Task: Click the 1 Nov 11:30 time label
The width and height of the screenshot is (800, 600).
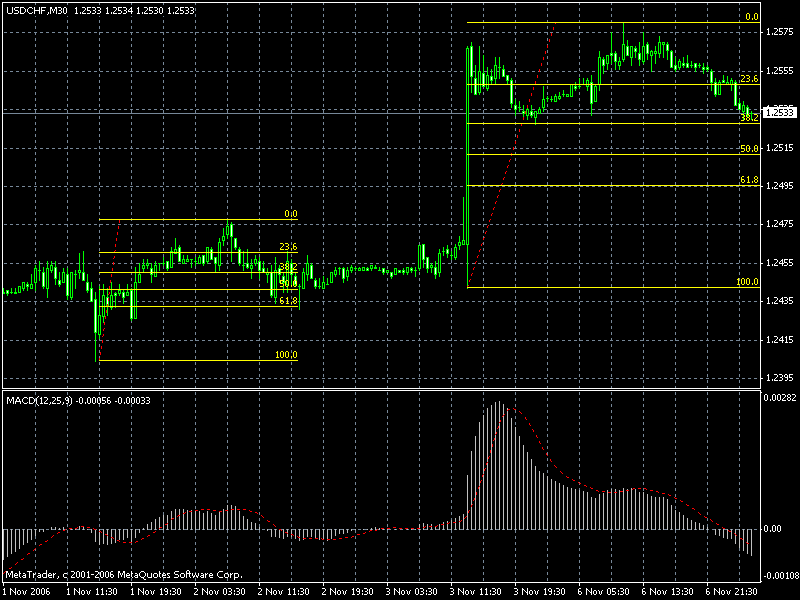Action: tap(92, 592)
